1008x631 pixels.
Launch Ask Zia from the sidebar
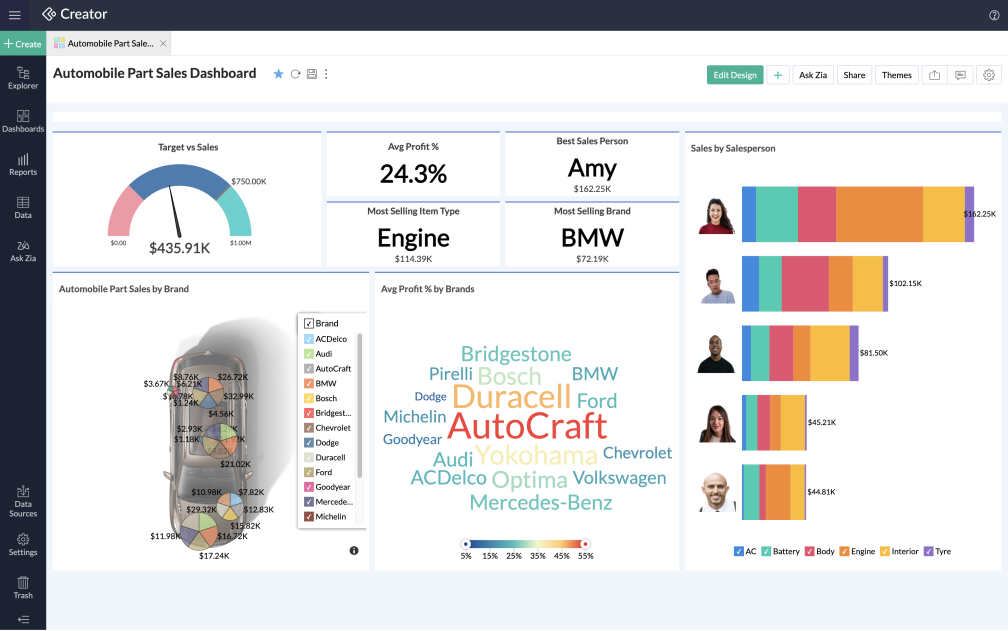coord(23,251)
